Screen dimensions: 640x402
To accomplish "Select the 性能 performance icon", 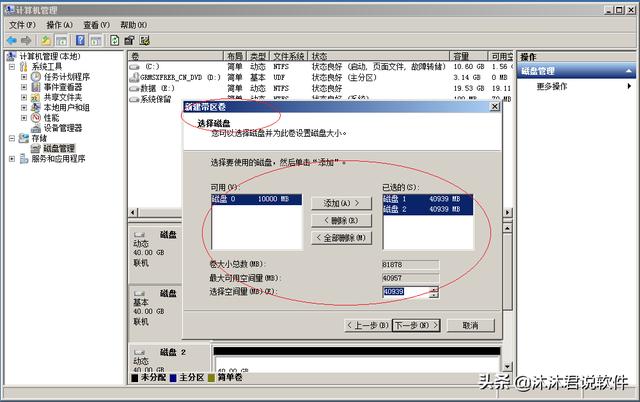I will [x=36, y=118].
